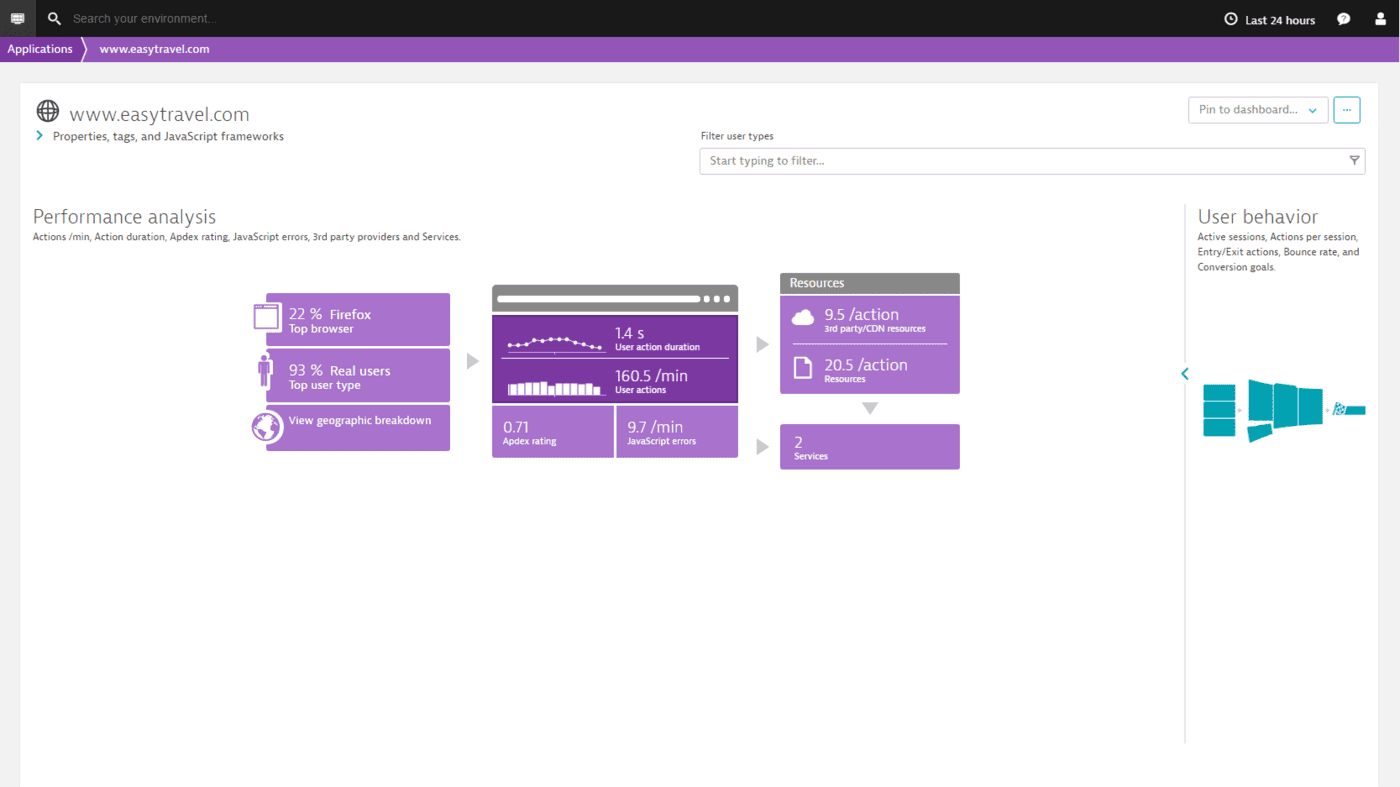Select the www.easytravel.com breadcrumb tab

point(153,48)
